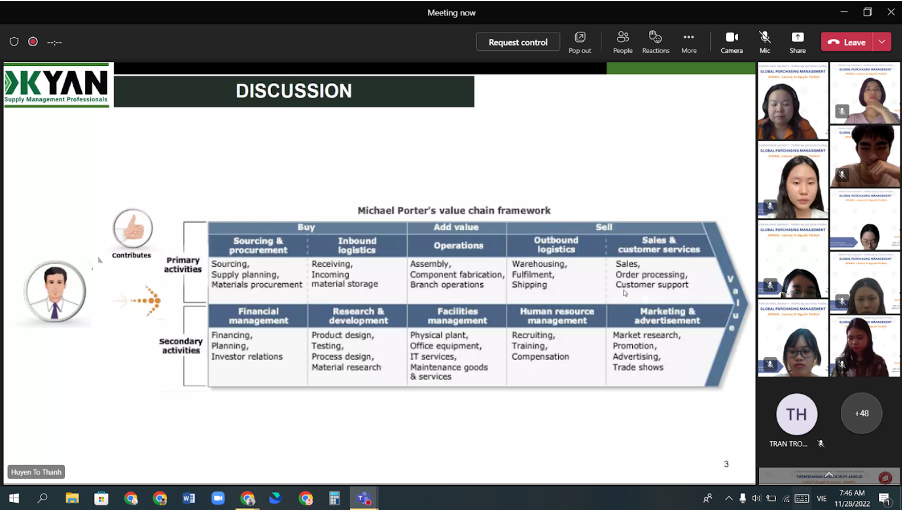This screenshot has width=902, height=510.
Task: Expand the self-view preview chevron
Action: [x=829, y=474]
